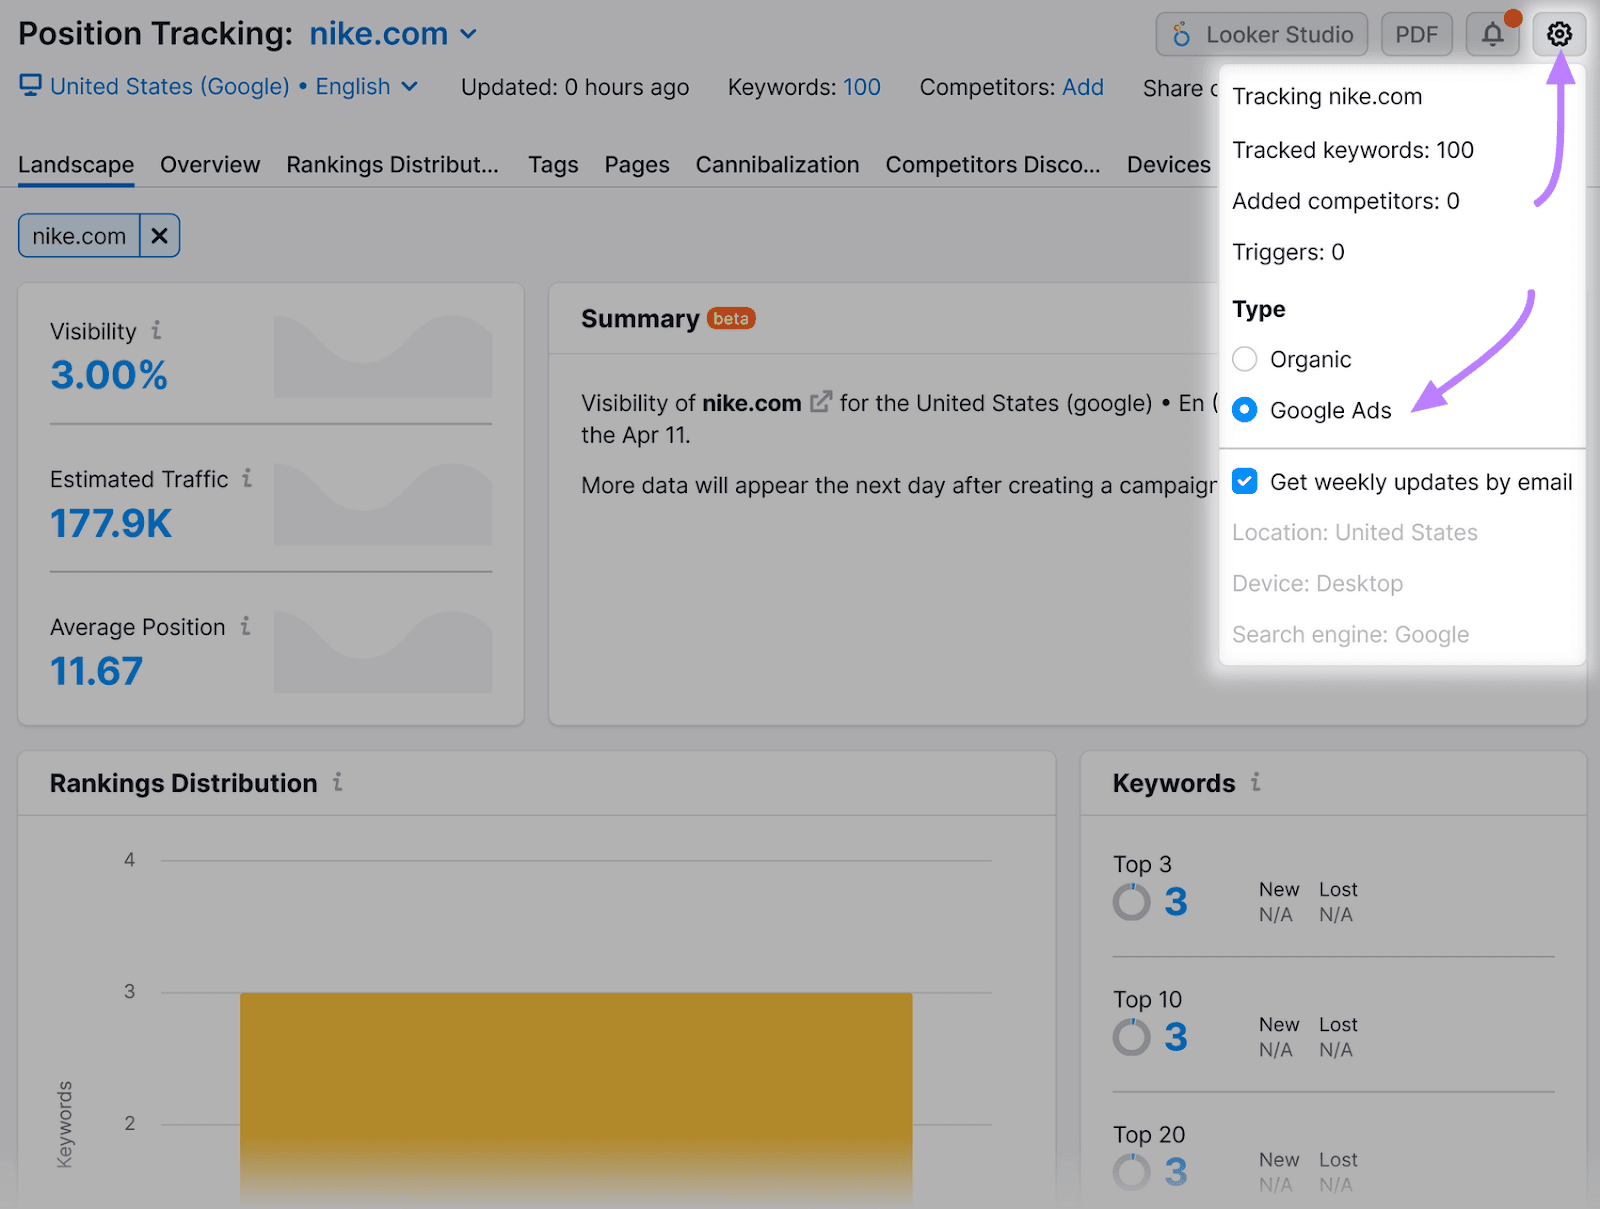
Task: Open nike.com external link icon
Action: pos(820,402)
